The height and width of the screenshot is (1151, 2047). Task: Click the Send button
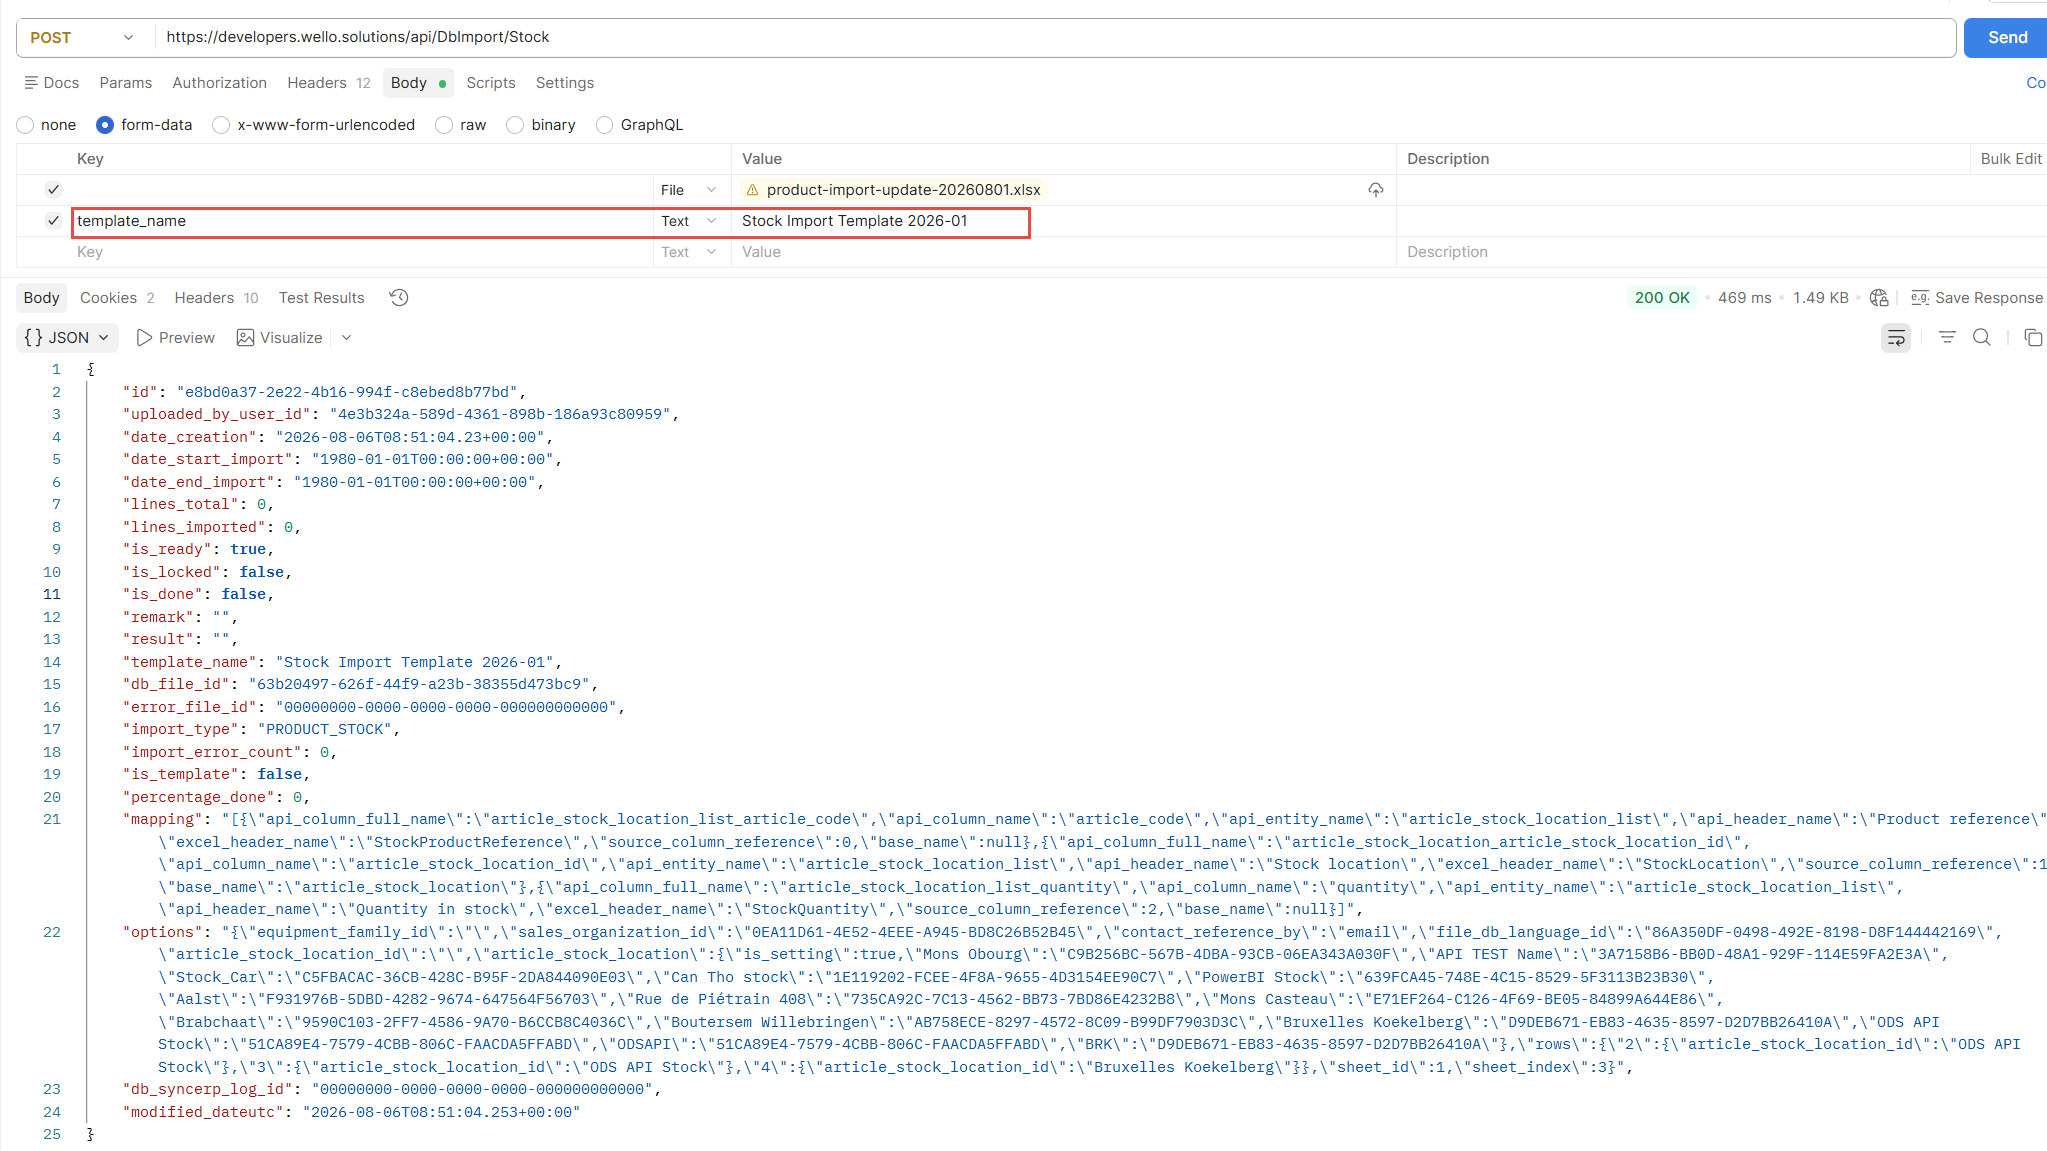point(2006,38)
